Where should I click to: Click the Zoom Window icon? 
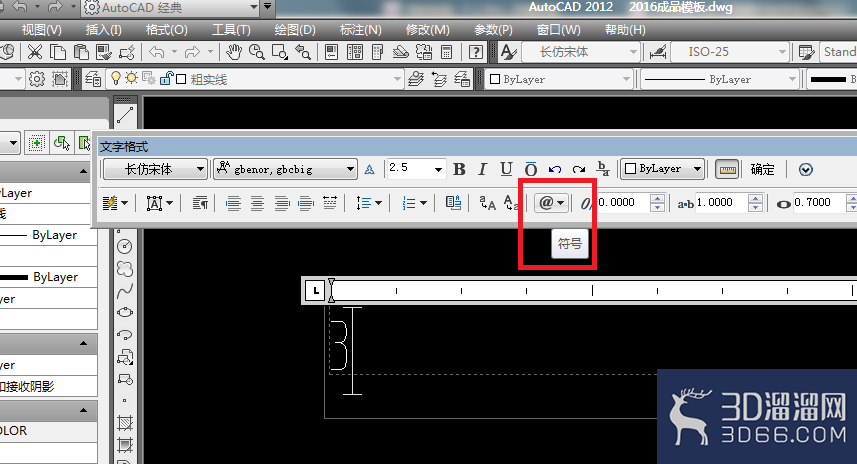coord(280,52)
